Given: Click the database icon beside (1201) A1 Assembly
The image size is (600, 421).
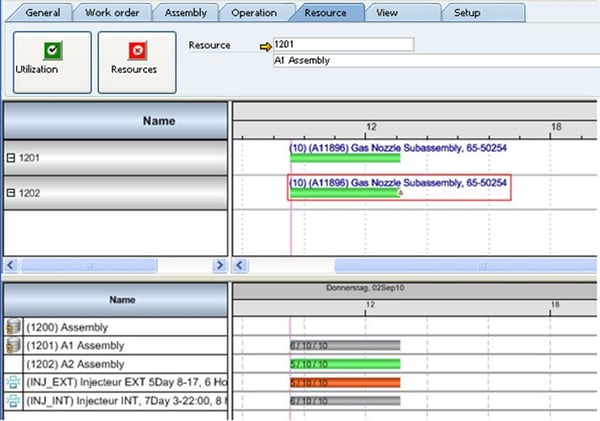Looking at the screenshot, I should tap(13, 346).
